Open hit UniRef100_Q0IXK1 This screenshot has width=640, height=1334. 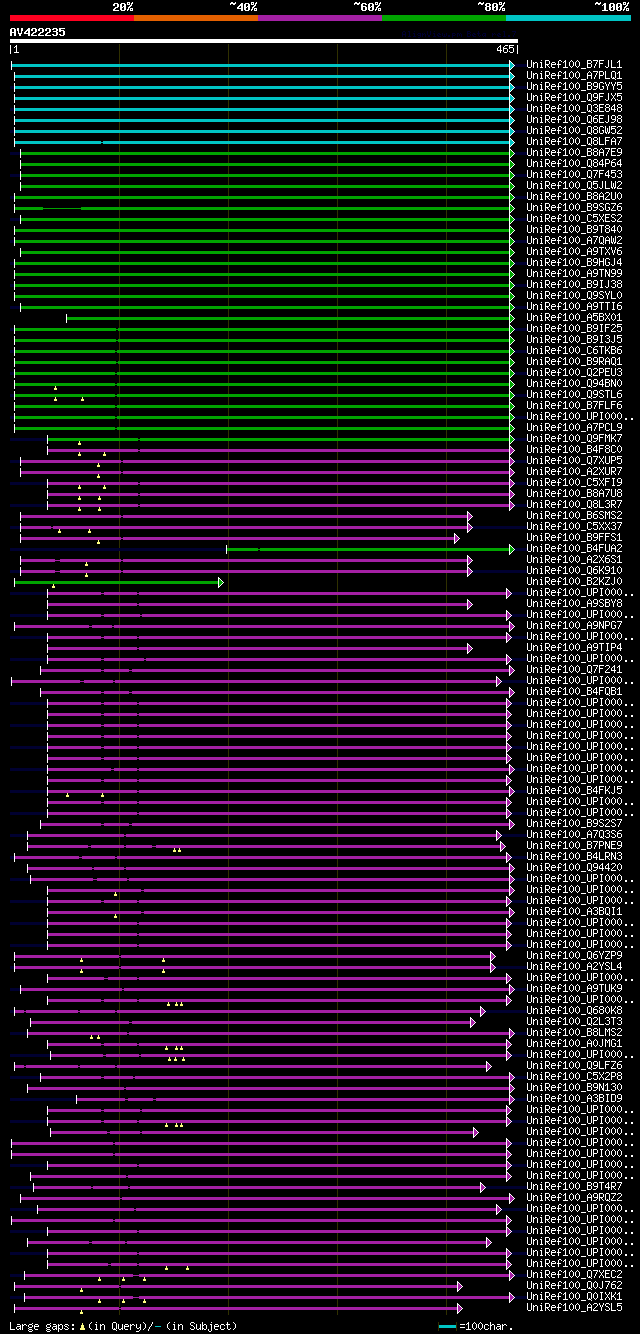pyautogui.click(x=574, y=1296)
